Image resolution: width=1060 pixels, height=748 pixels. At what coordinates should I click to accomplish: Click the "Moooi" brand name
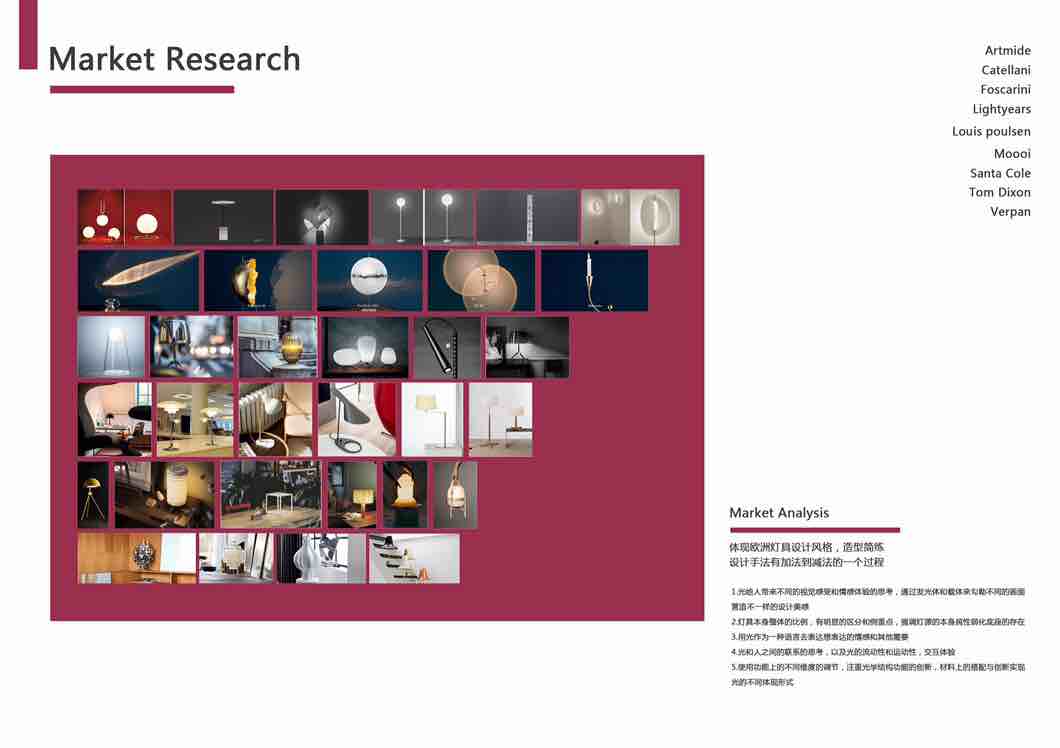pos(1012,154)
